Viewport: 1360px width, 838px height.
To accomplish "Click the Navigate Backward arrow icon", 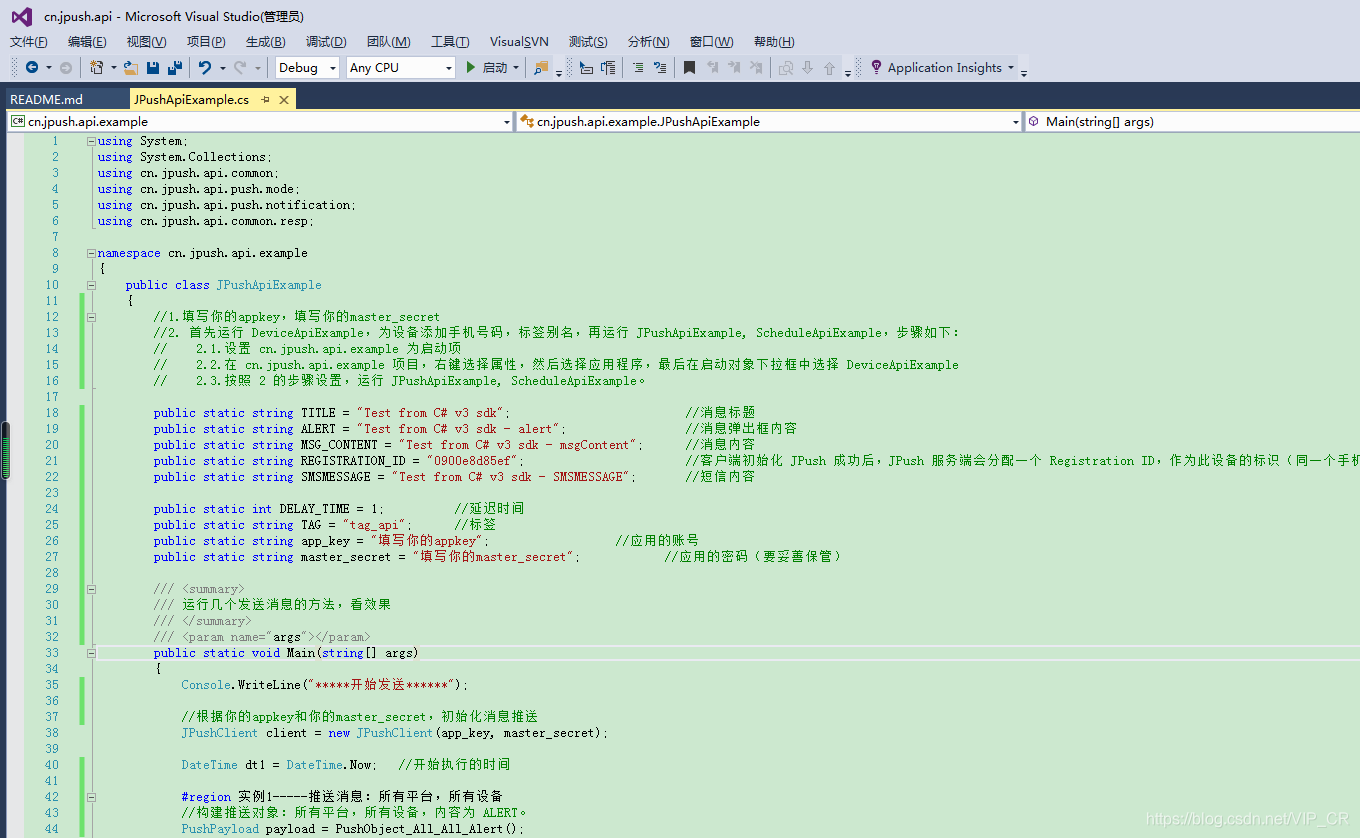I will (32, 67).
